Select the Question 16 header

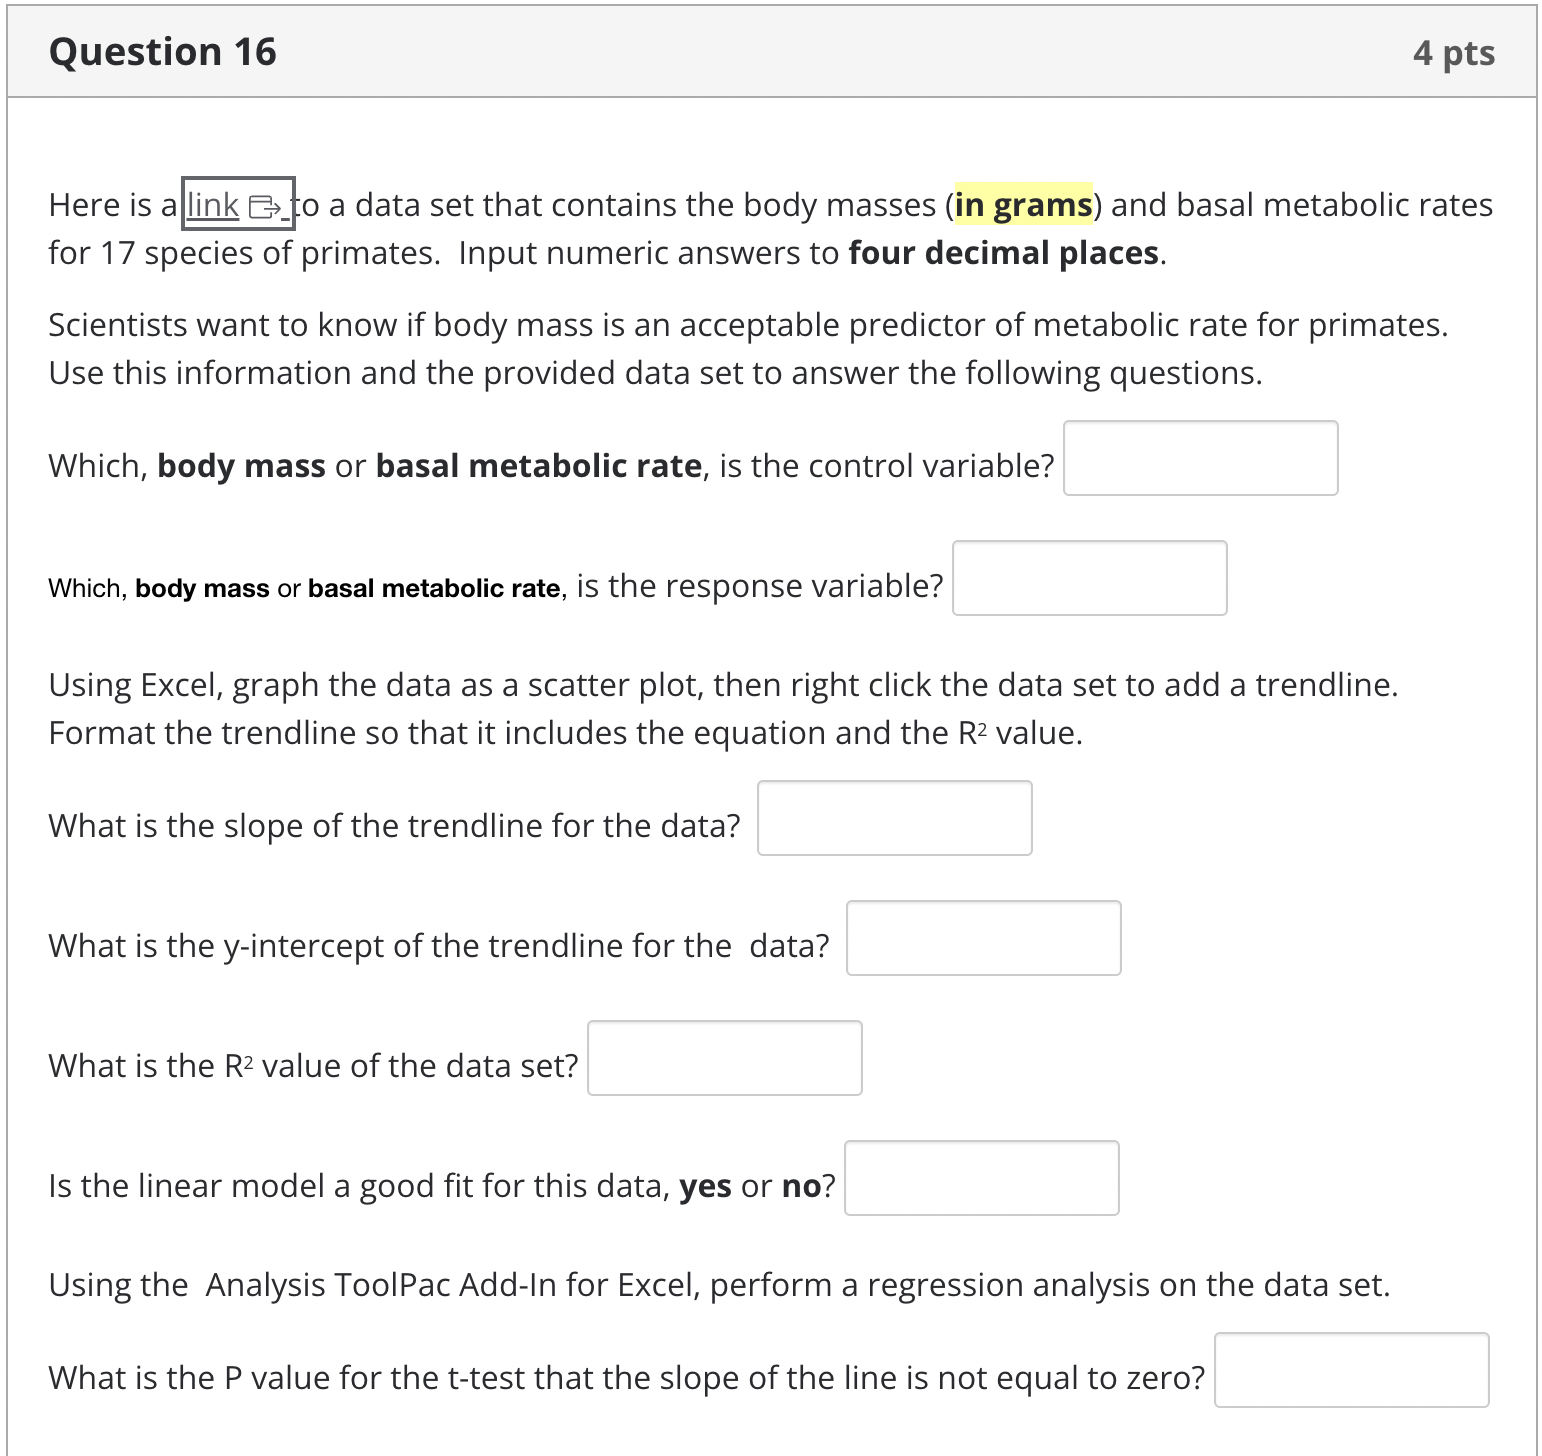click(163, 51)
